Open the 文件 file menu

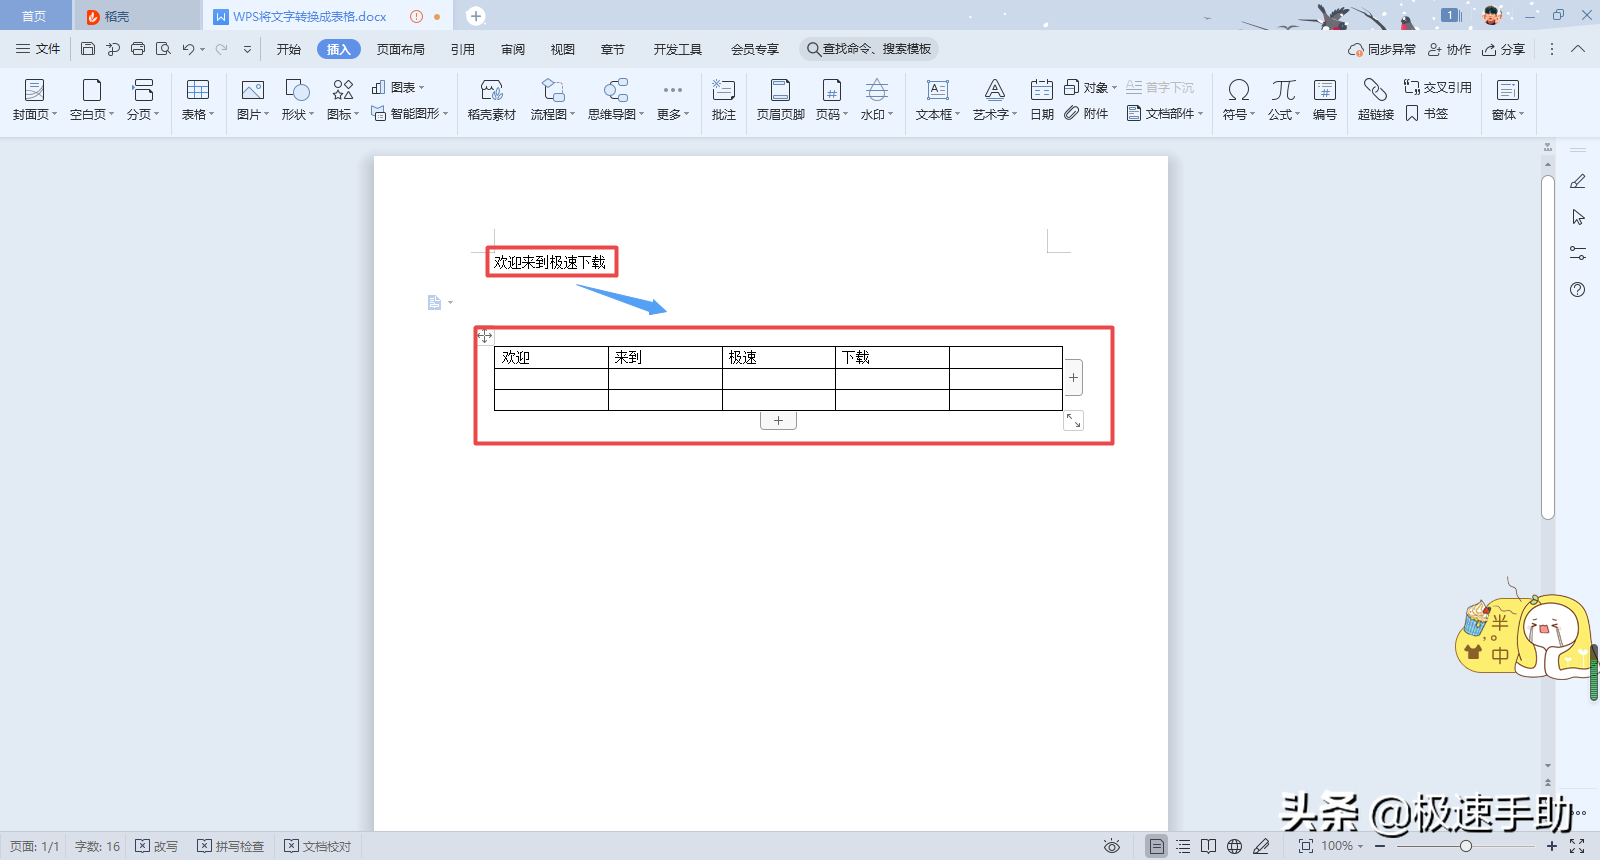coord(38,49)
